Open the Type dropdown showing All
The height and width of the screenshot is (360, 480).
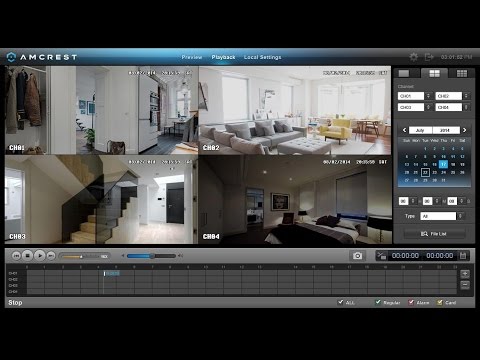pyautogui.click(x=442, y=216)
